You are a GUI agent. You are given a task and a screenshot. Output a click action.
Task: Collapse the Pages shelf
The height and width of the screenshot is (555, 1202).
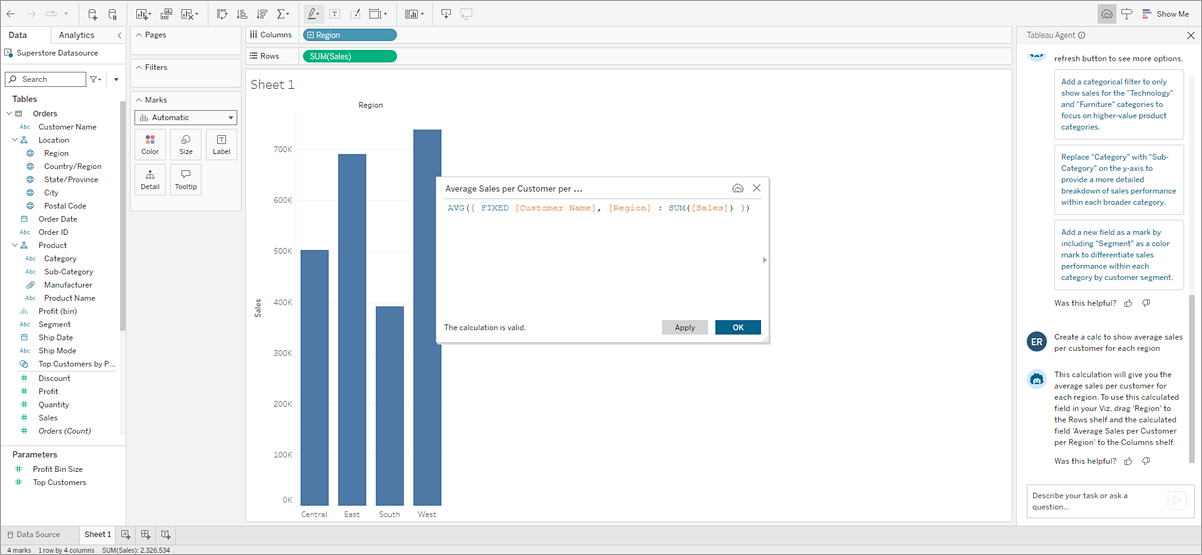[x=137, y=35]
